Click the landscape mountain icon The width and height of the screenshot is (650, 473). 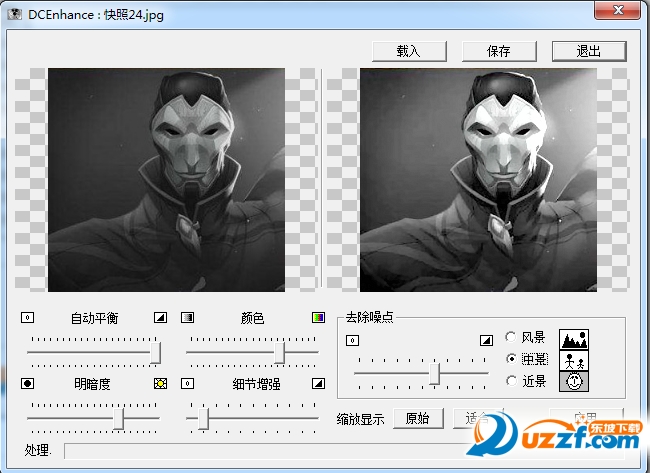tap(573, 339)
